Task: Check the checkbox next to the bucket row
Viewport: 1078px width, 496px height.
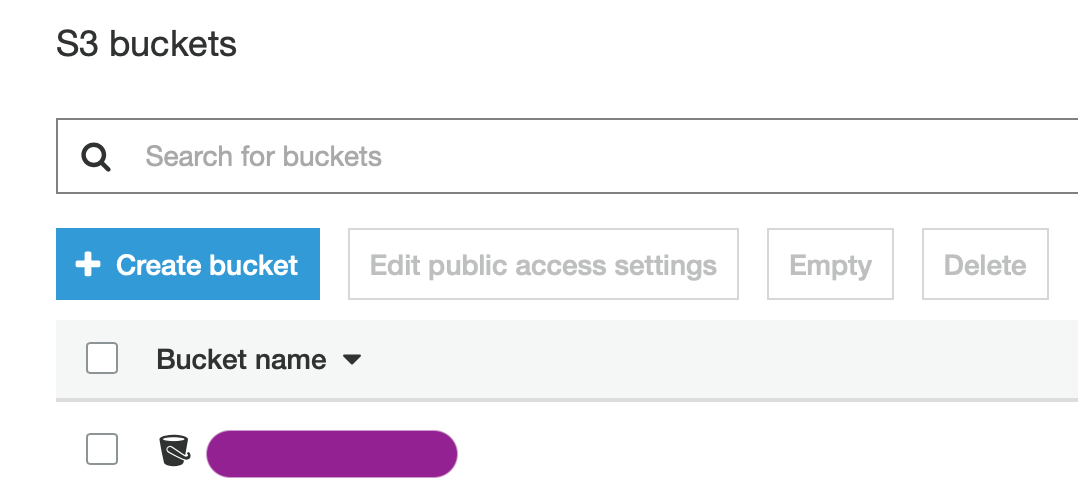Action: (x=102, y=449)
